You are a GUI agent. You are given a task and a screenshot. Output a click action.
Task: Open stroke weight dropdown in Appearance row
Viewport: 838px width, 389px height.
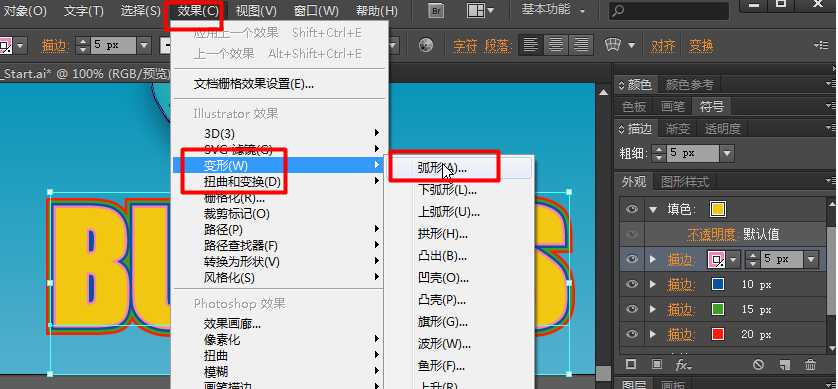click(x=811, y=259)
